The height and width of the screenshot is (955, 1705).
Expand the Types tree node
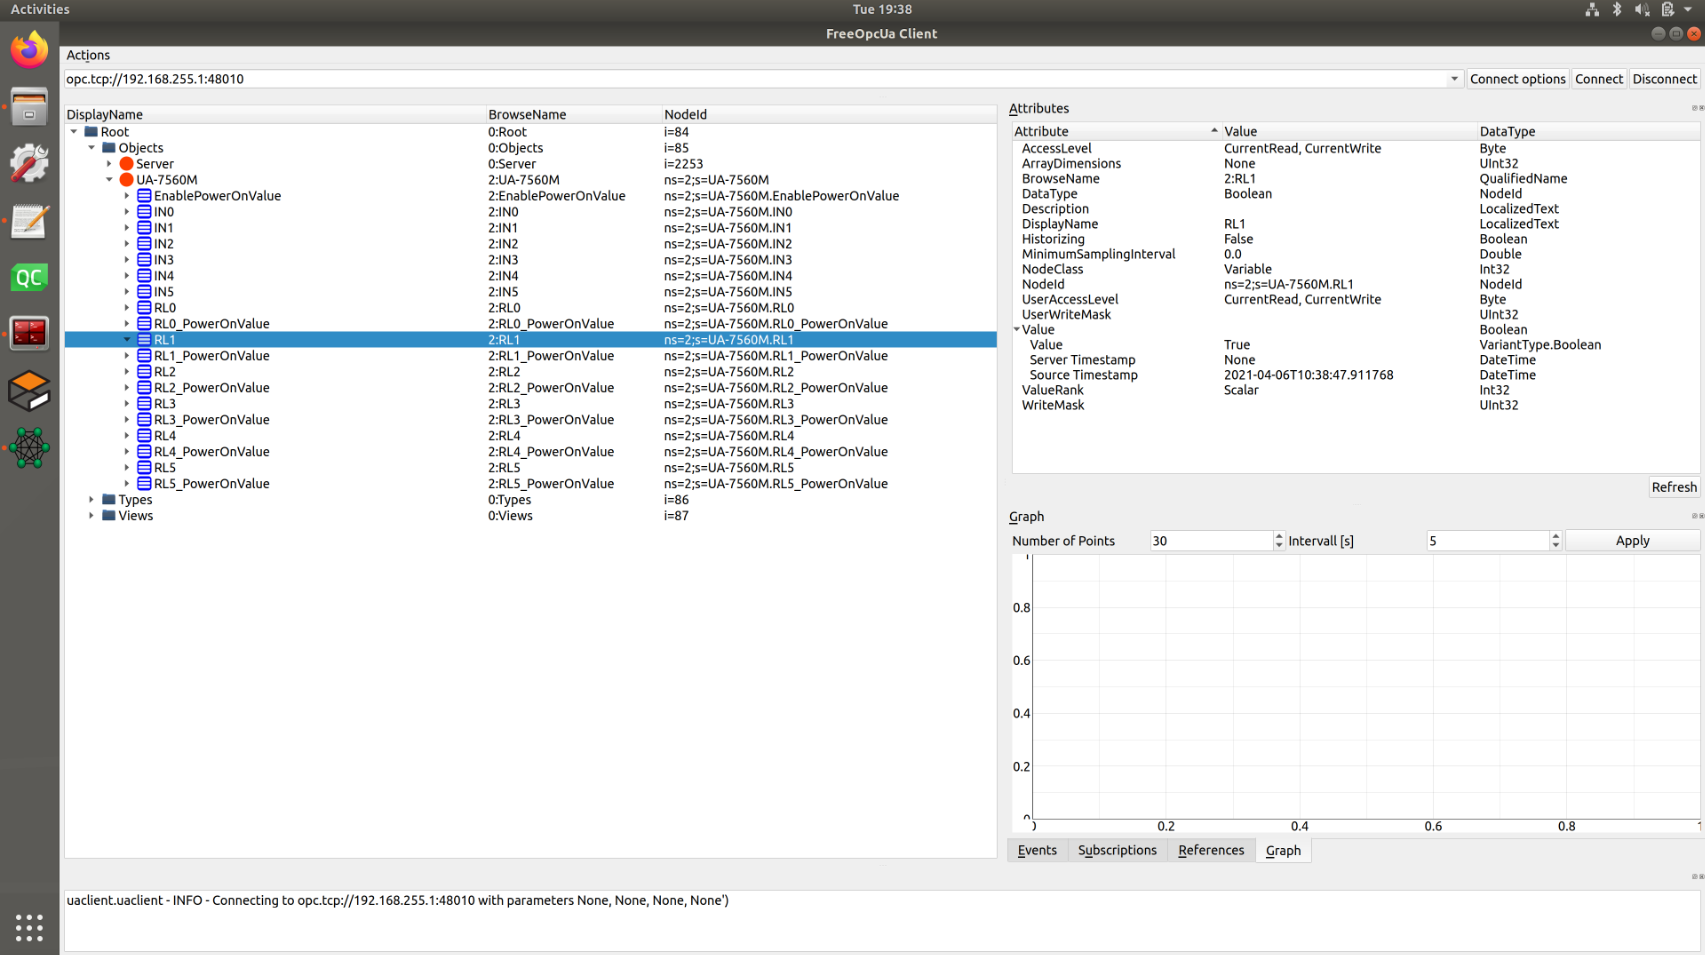(x=91, y=499)
